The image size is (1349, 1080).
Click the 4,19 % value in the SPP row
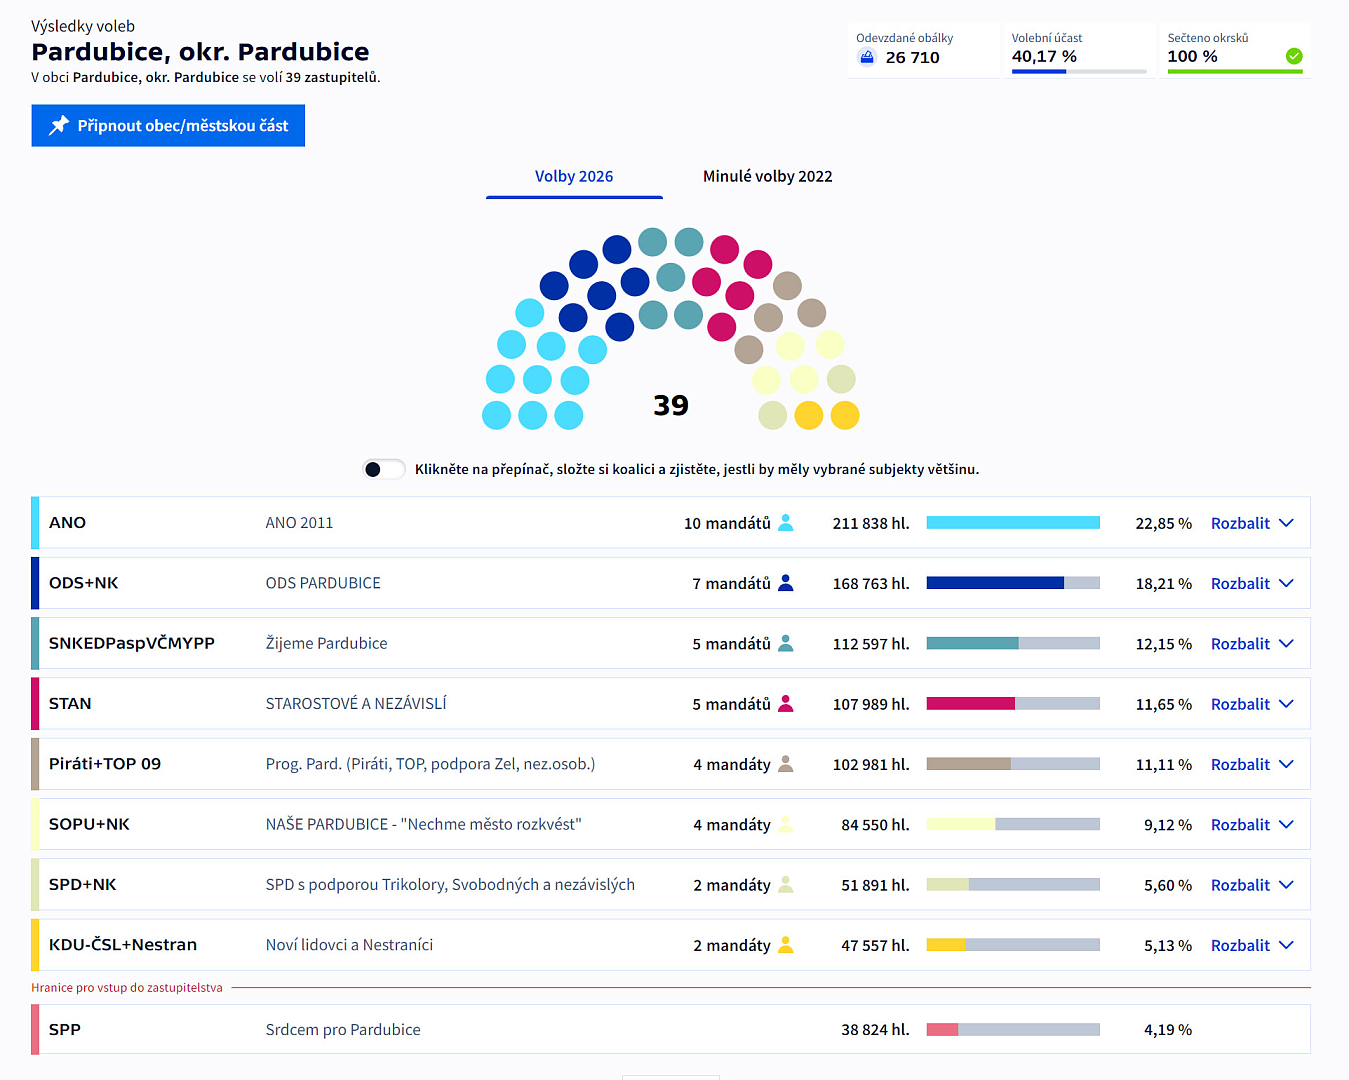pyautogui.click(x=1168, y=1029)
